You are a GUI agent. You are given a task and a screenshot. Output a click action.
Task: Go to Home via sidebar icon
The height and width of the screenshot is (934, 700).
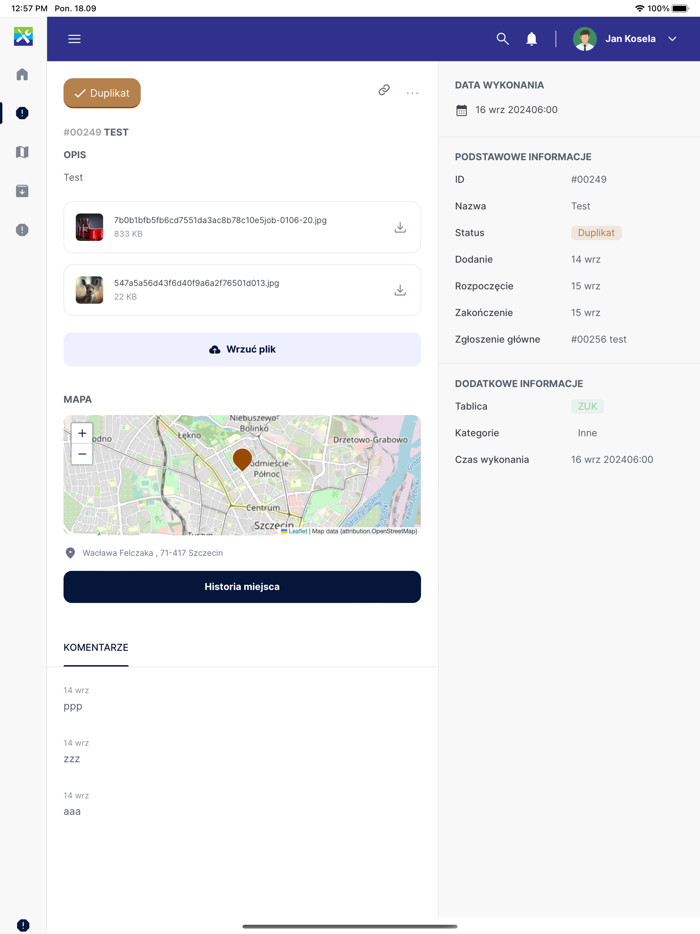coord(22,74)
